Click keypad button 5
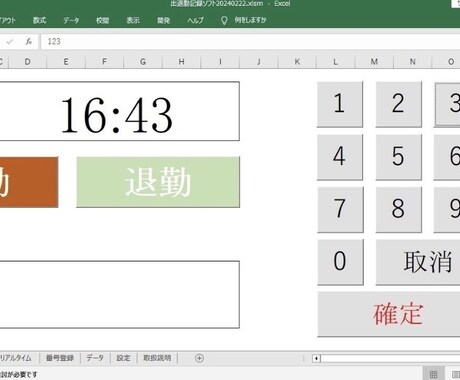Image resolution: width=460 pixels, height=380 pixels. [398, 157]
